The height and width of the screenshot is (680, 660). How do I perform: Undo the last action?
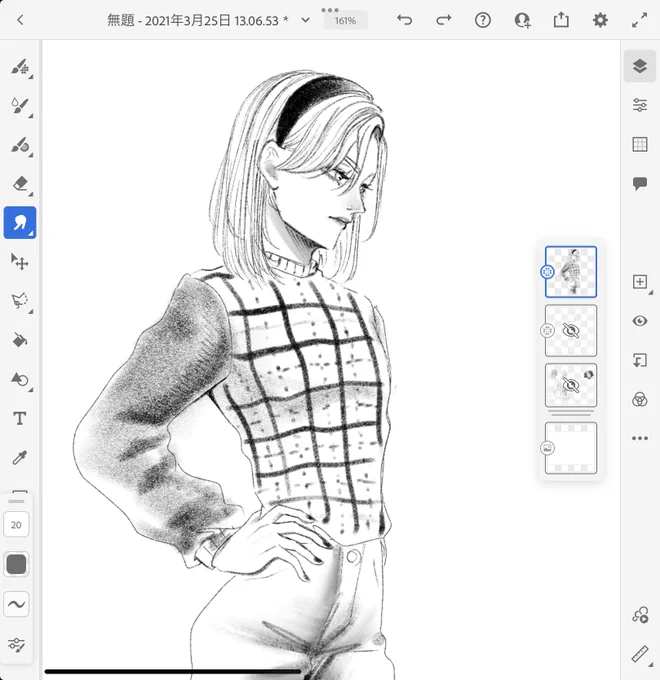pos(405,20)
